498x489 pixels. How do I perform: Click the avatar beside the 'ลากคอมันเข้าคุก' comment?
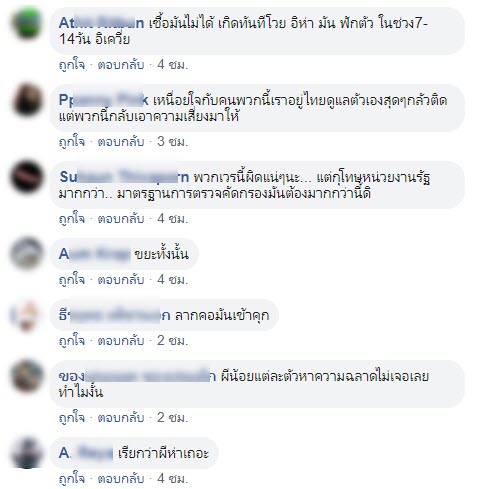coord(27,315)
